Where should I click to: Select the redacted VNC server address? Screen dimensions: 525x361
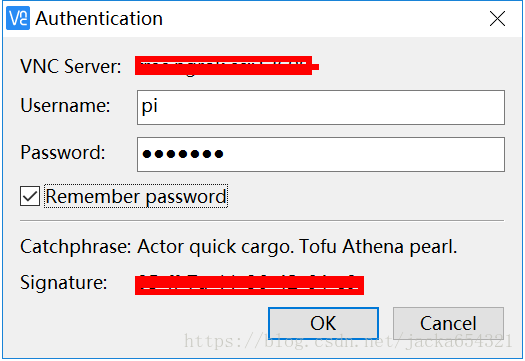pyautogui.click(x=227, y=66)
